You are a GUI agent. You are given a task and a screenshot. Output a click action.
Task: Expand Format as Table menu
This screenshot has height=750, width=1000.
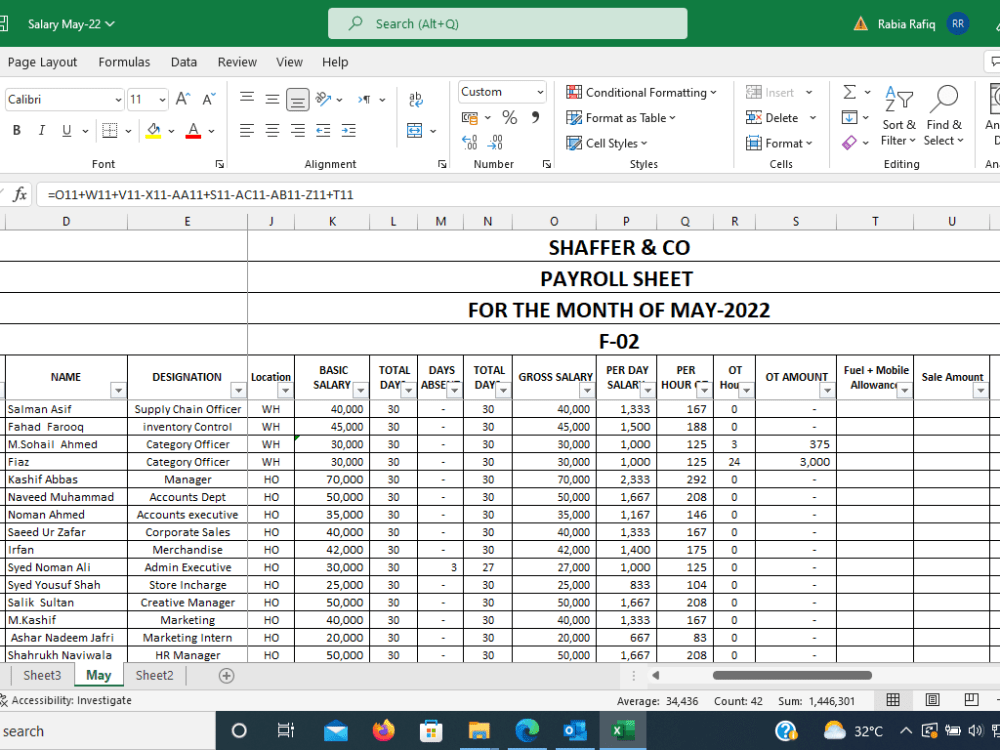pyautogui.click(x=621, y=118)
